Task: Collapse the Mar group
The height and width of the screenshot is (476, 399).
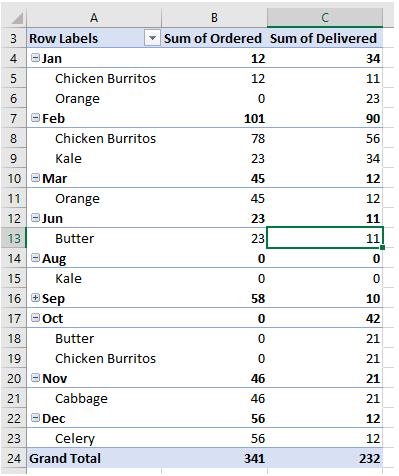Action: (x=35, y=178)
